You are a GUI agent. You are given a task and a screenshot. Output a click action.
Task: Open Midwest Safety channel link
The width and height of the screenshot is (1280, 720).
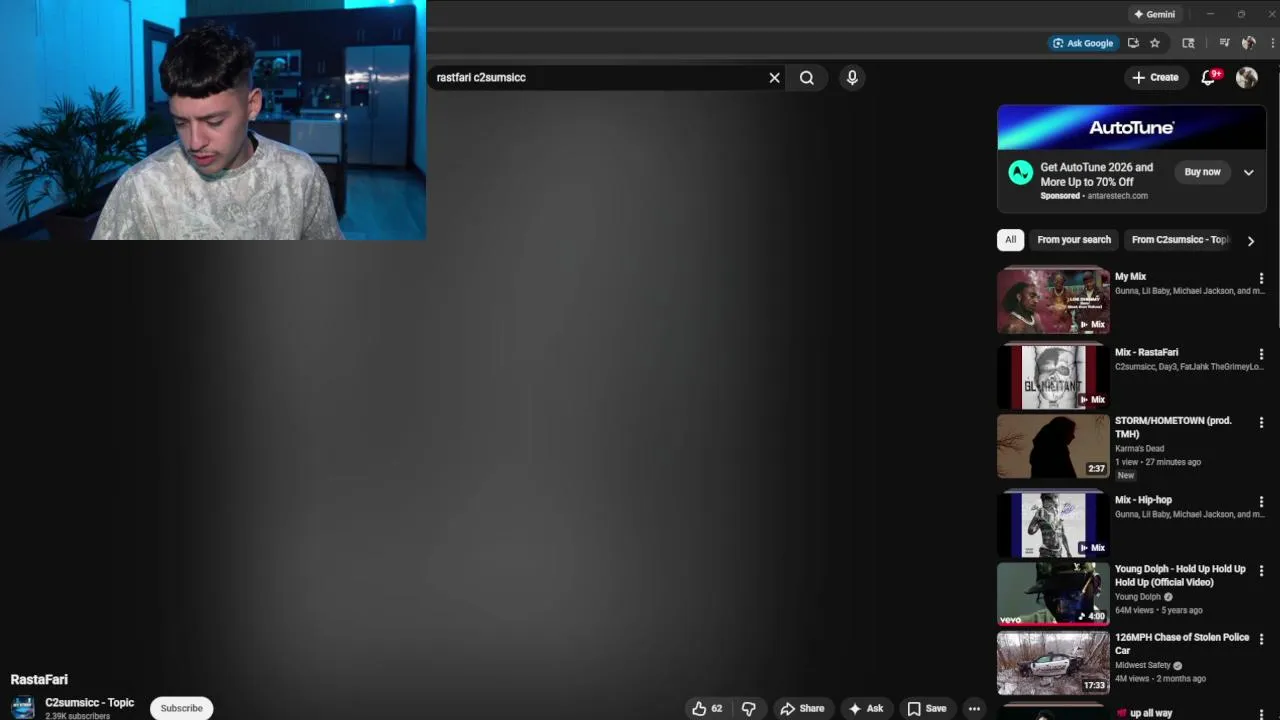[1143, 665]
